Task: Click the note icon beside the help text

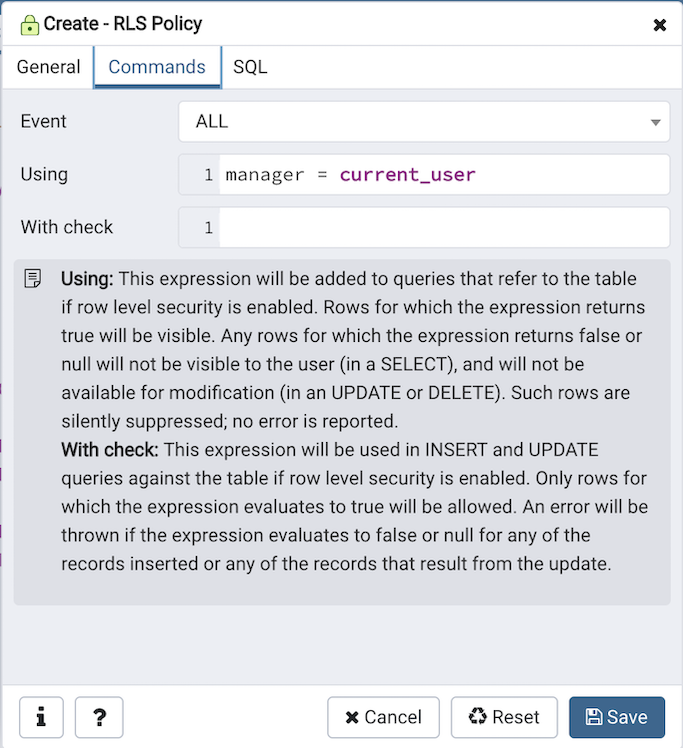Action: point(33,278)
